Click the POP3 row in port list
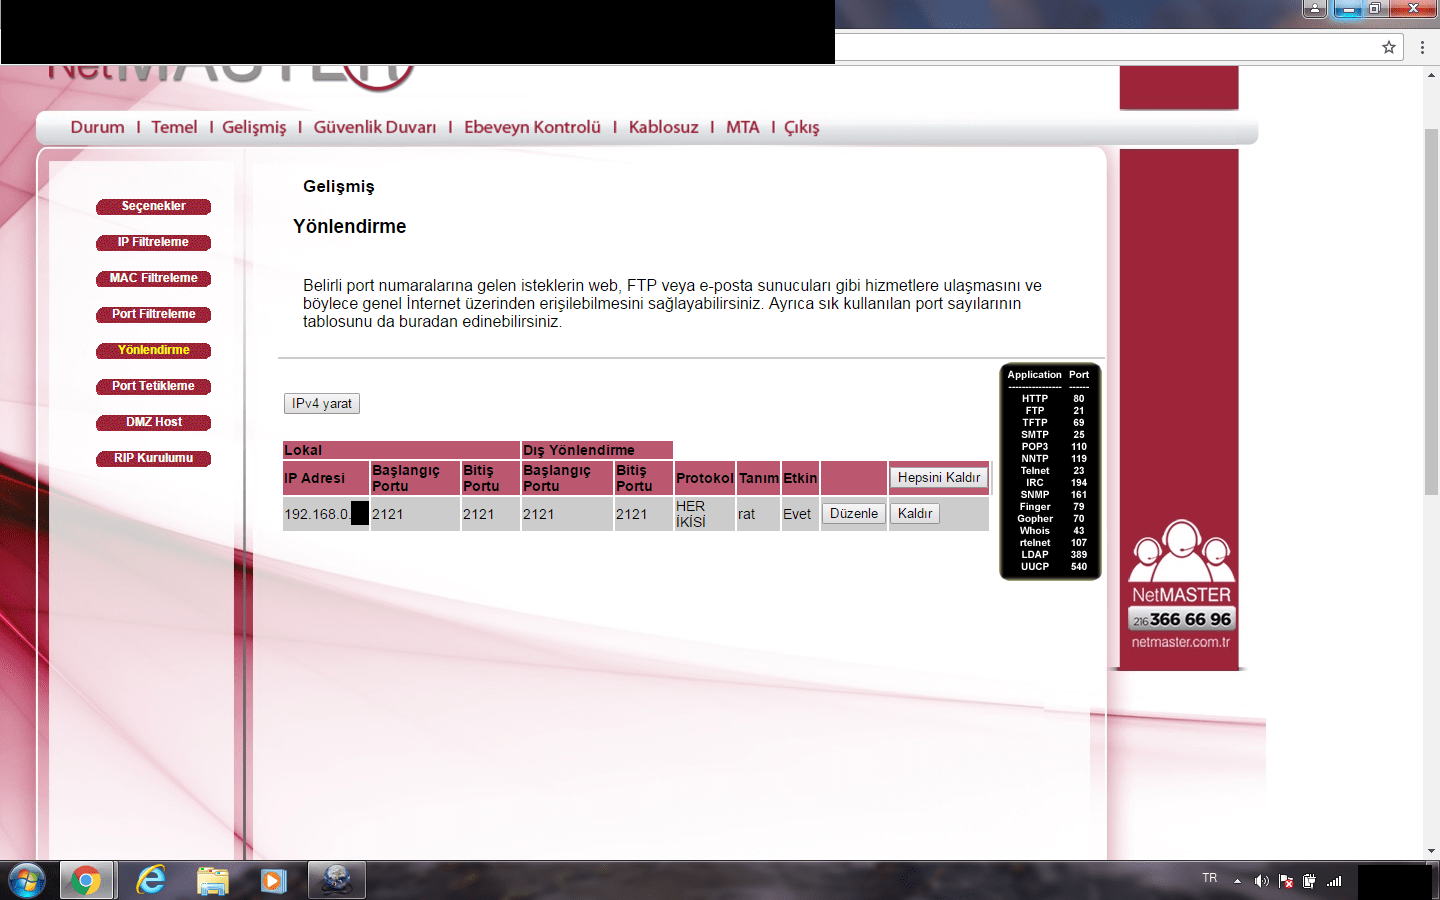This screenshot has height=900, width=1440. pos(1051,447)
